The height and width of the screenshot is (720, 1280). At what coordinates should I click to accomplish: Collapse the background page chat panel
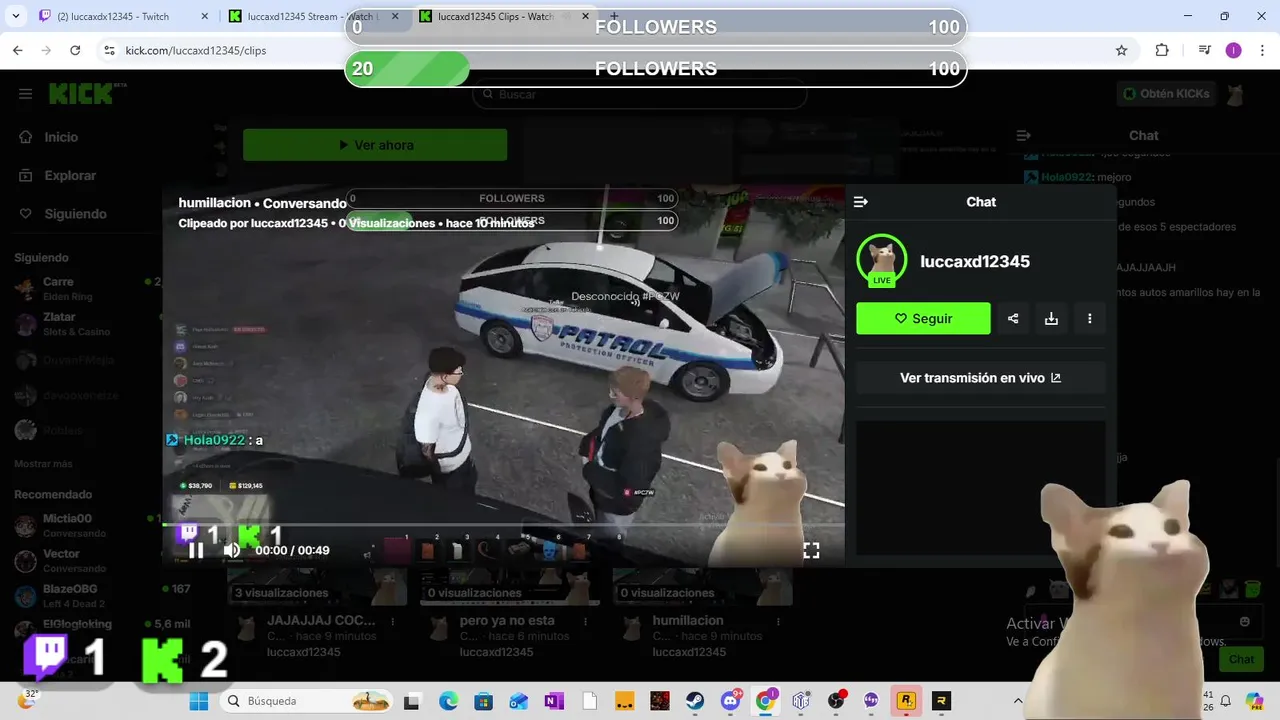1023,135
